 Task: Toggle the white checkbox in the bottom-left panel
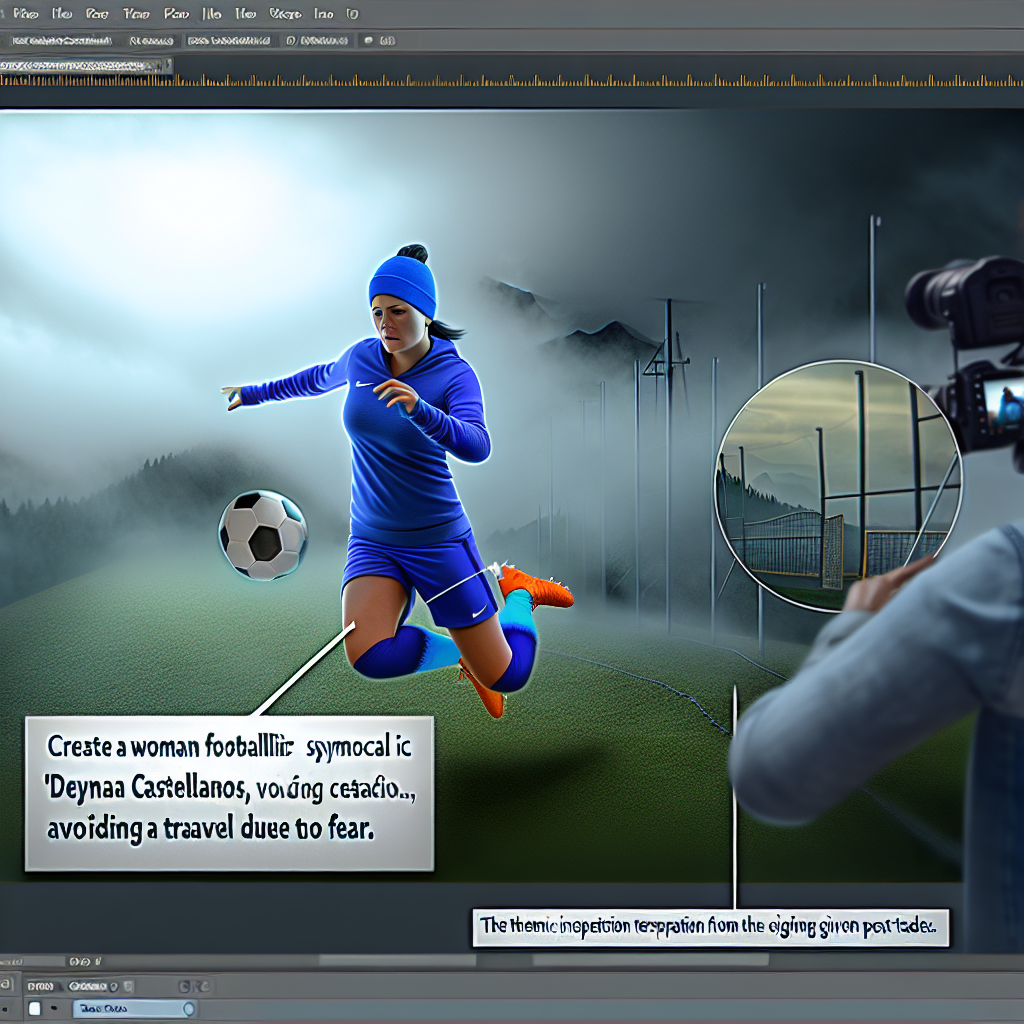[35, 1009]
